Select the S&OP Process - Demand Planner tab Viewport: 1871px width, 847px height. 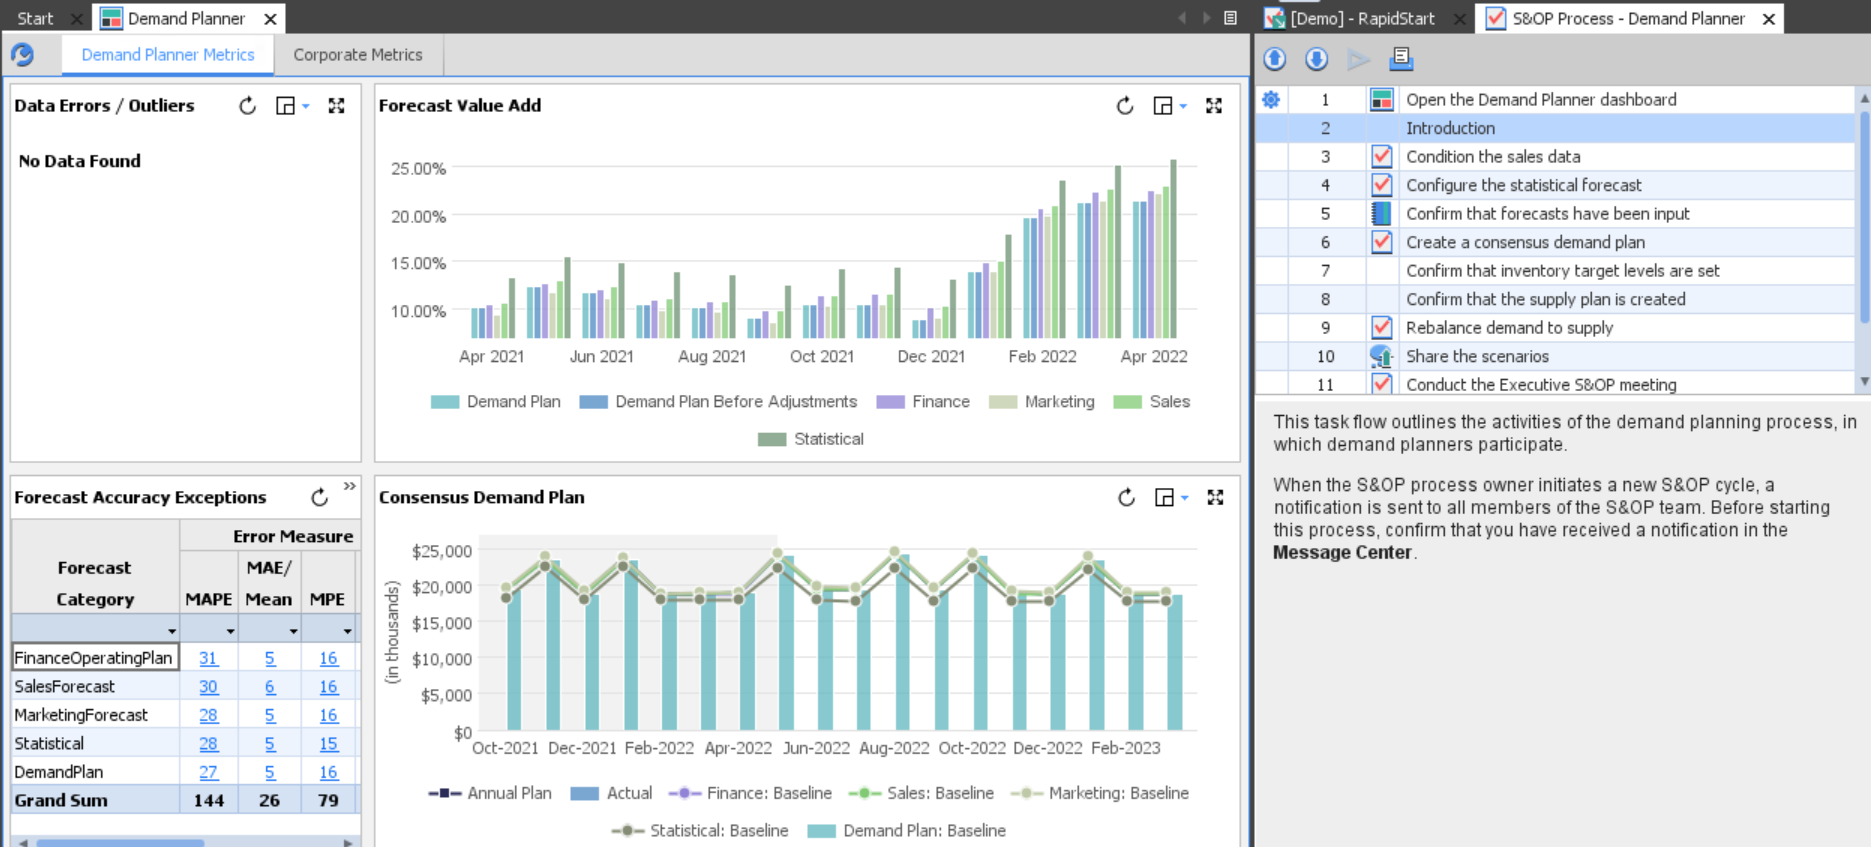[x=1628, y=18]
